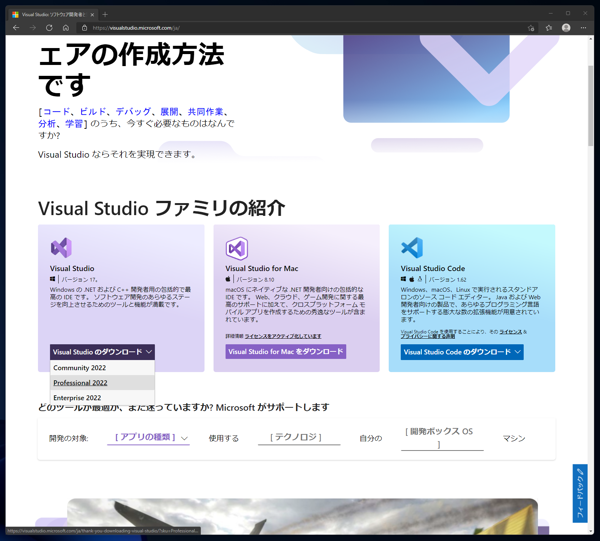600x541 pixels.
Task: Click the purple Visual Studio logo
Action: point(61,248)
